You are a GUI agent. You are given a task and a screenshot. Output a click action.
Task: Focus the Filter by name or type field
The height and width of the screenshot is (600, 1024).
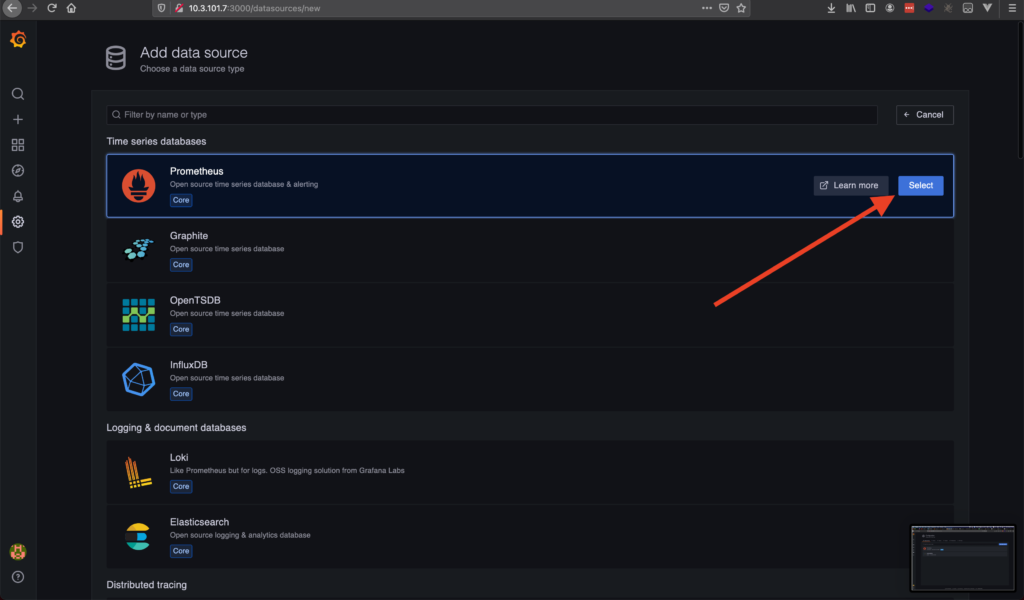coord(492,115)
